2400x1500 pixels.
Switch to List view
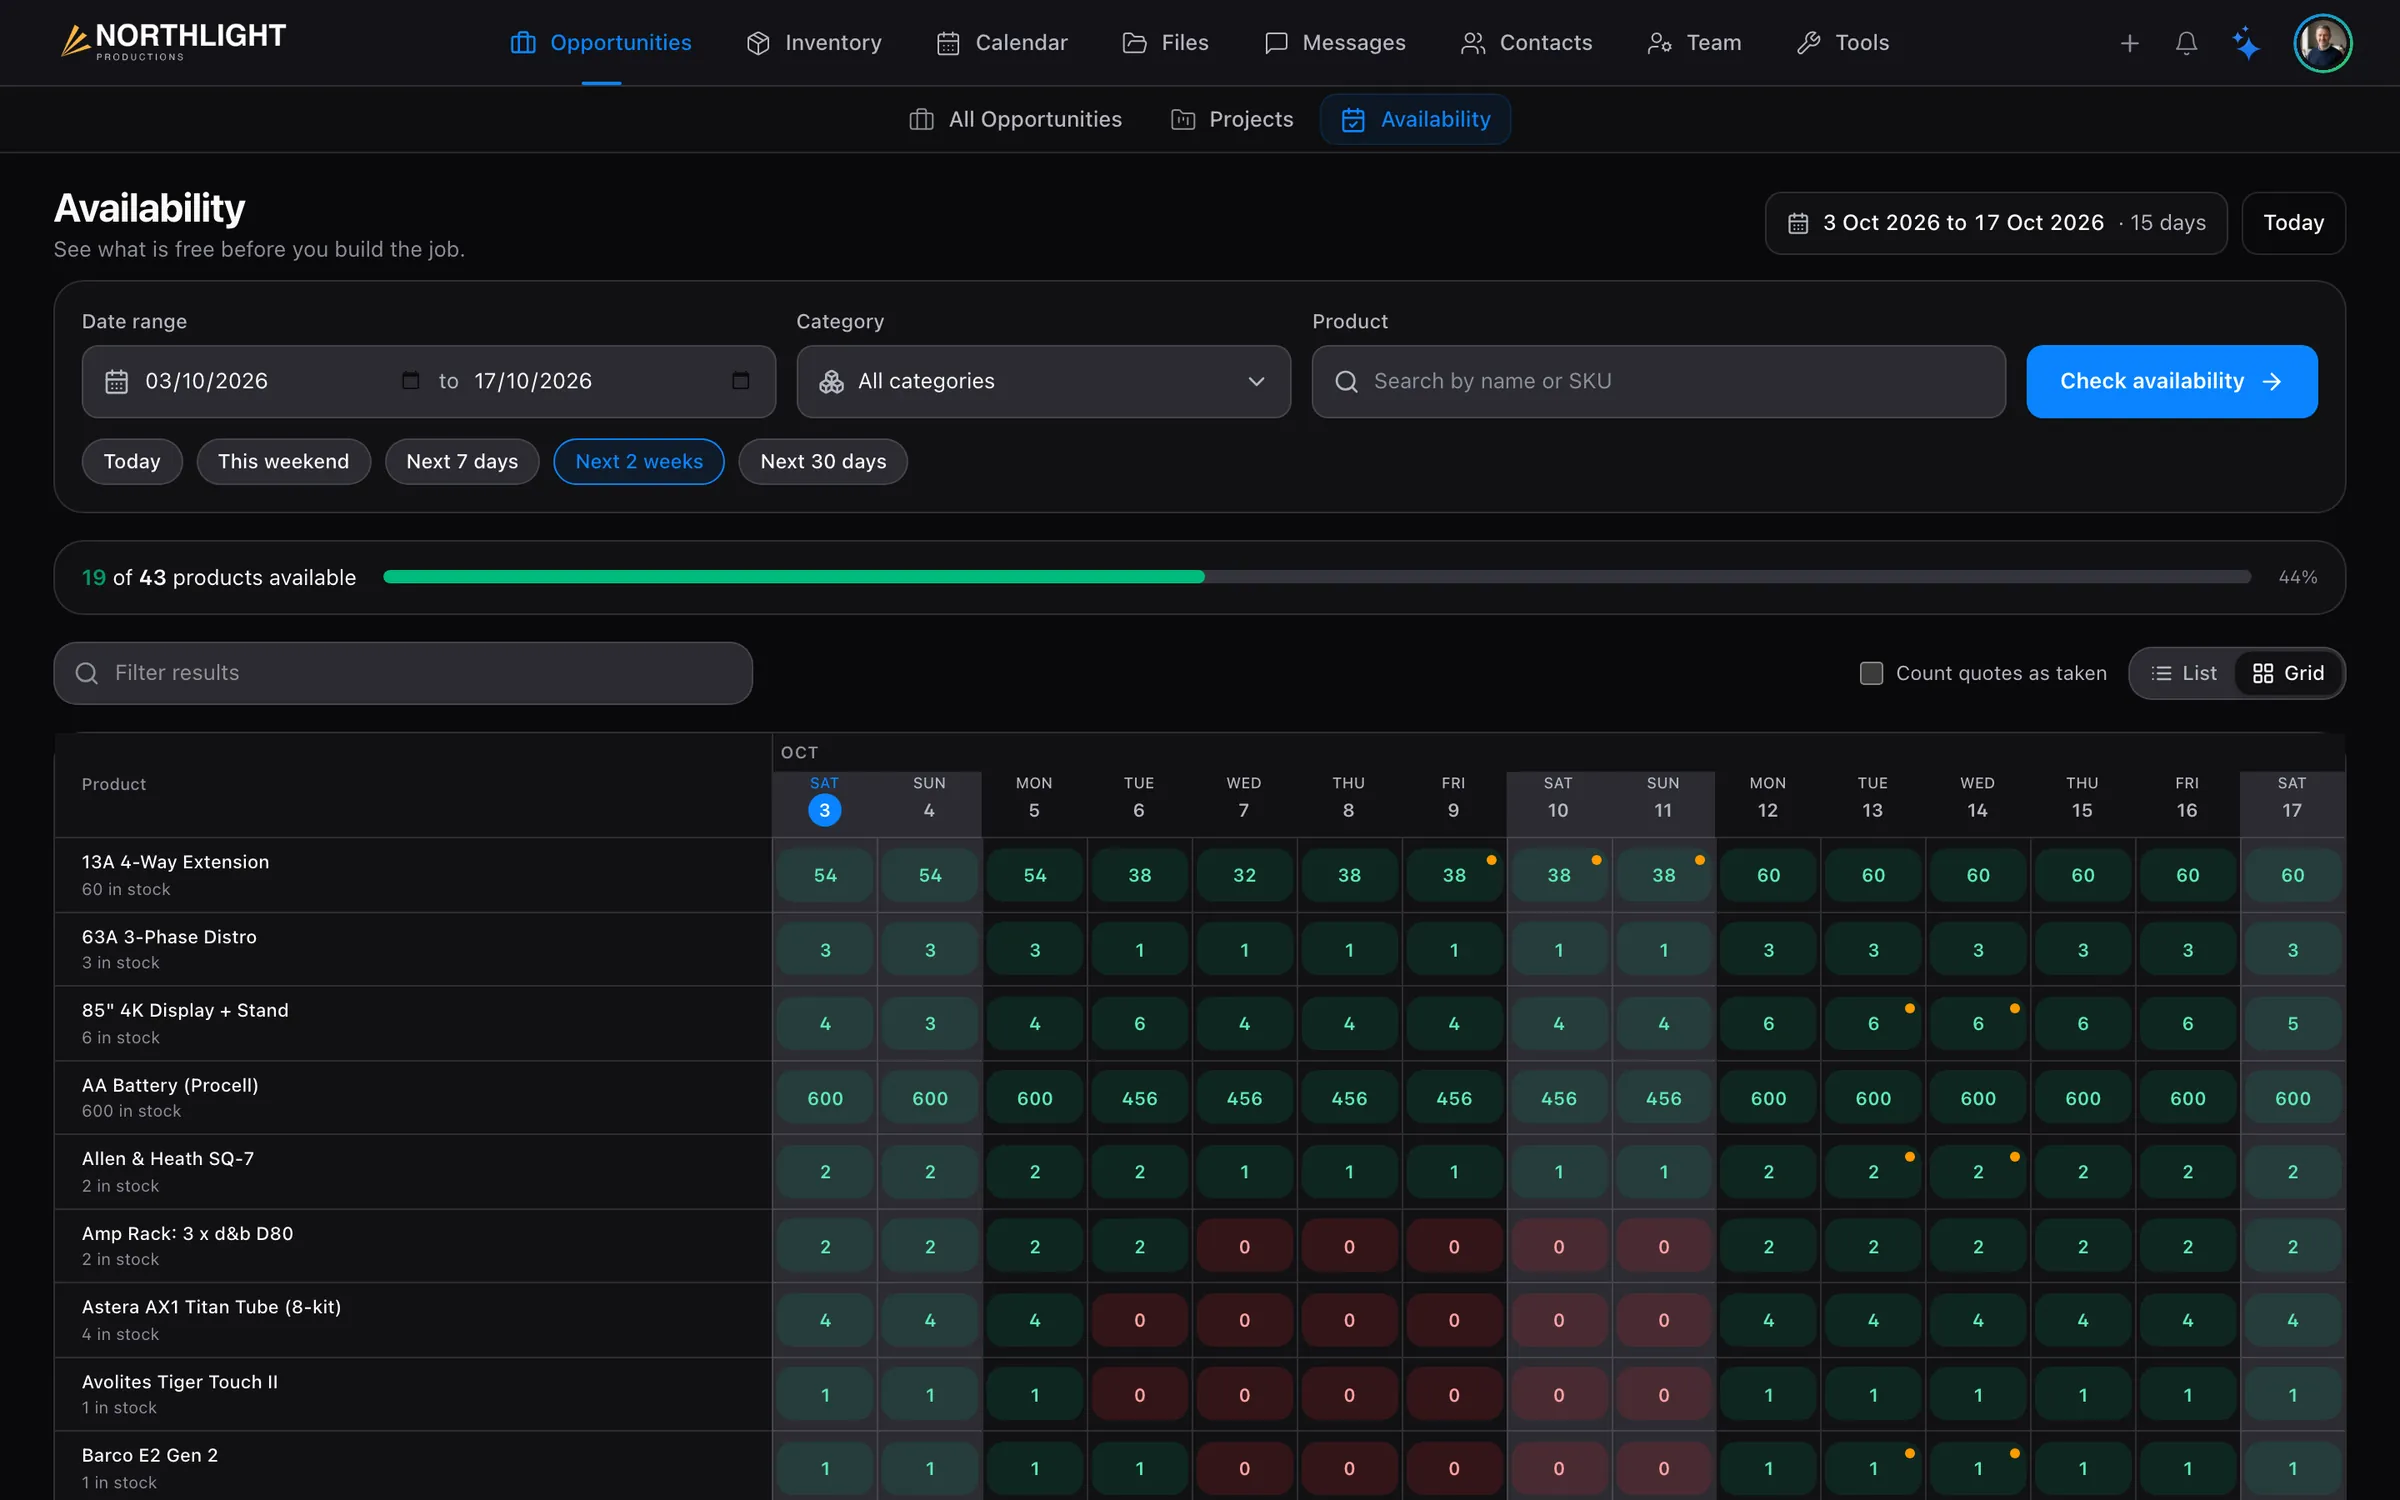click(x=2184, y=673)
